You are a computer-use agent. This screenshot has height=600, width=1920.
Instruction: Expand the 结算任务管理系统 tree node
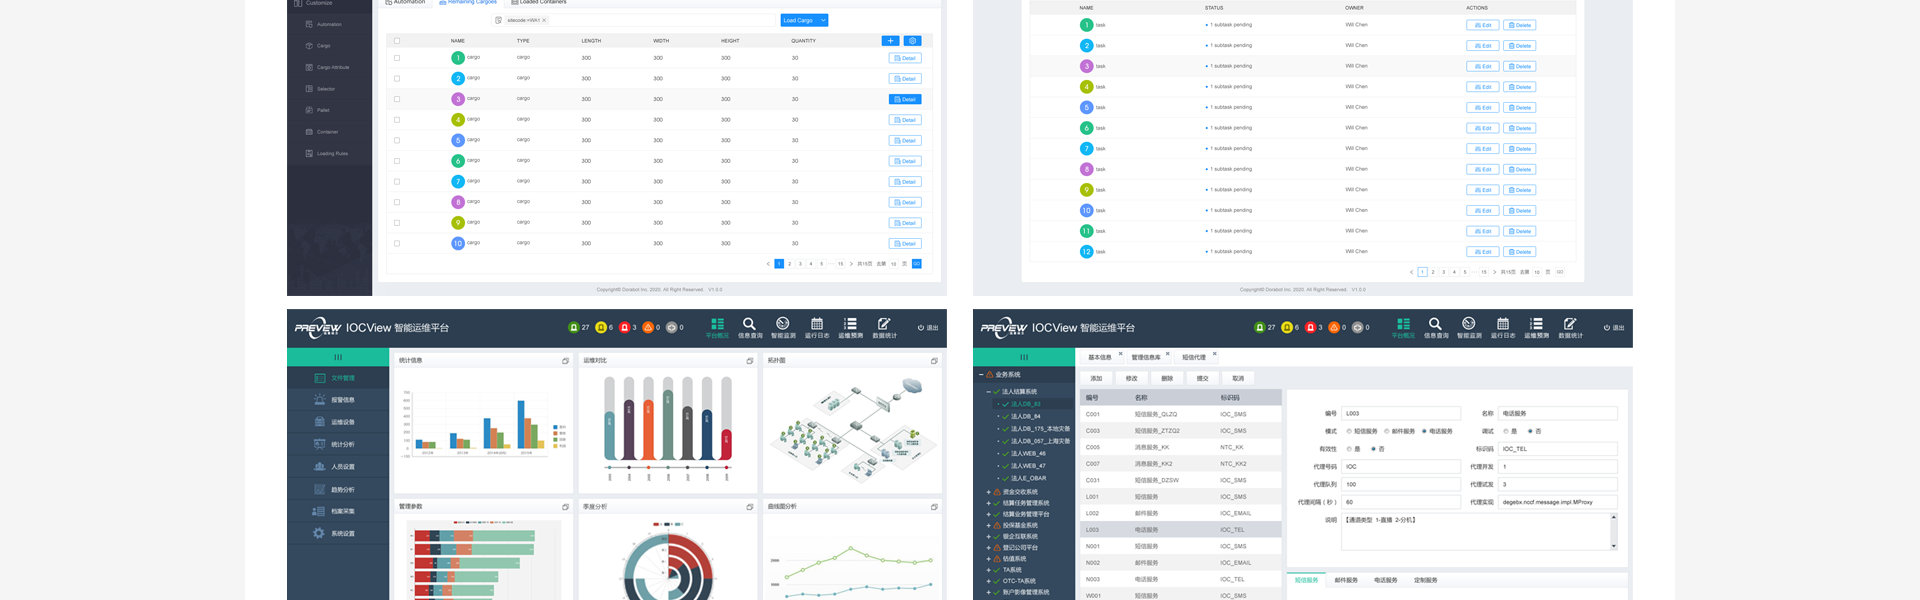click(989, 503)
